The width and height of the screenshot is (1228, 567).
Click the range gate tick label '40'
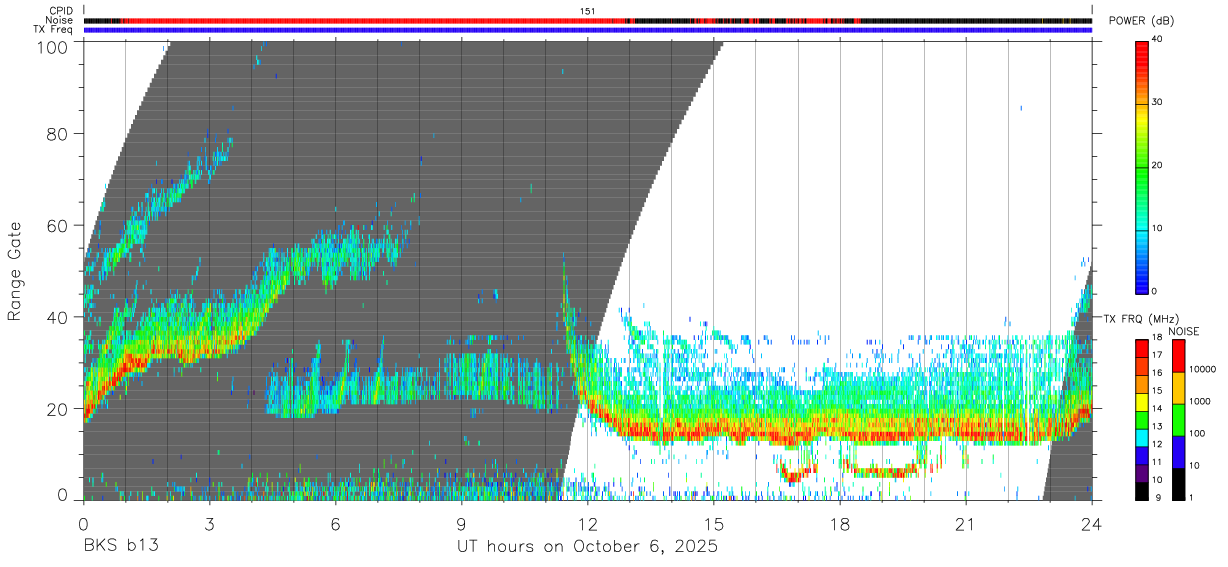pos(58,317)
